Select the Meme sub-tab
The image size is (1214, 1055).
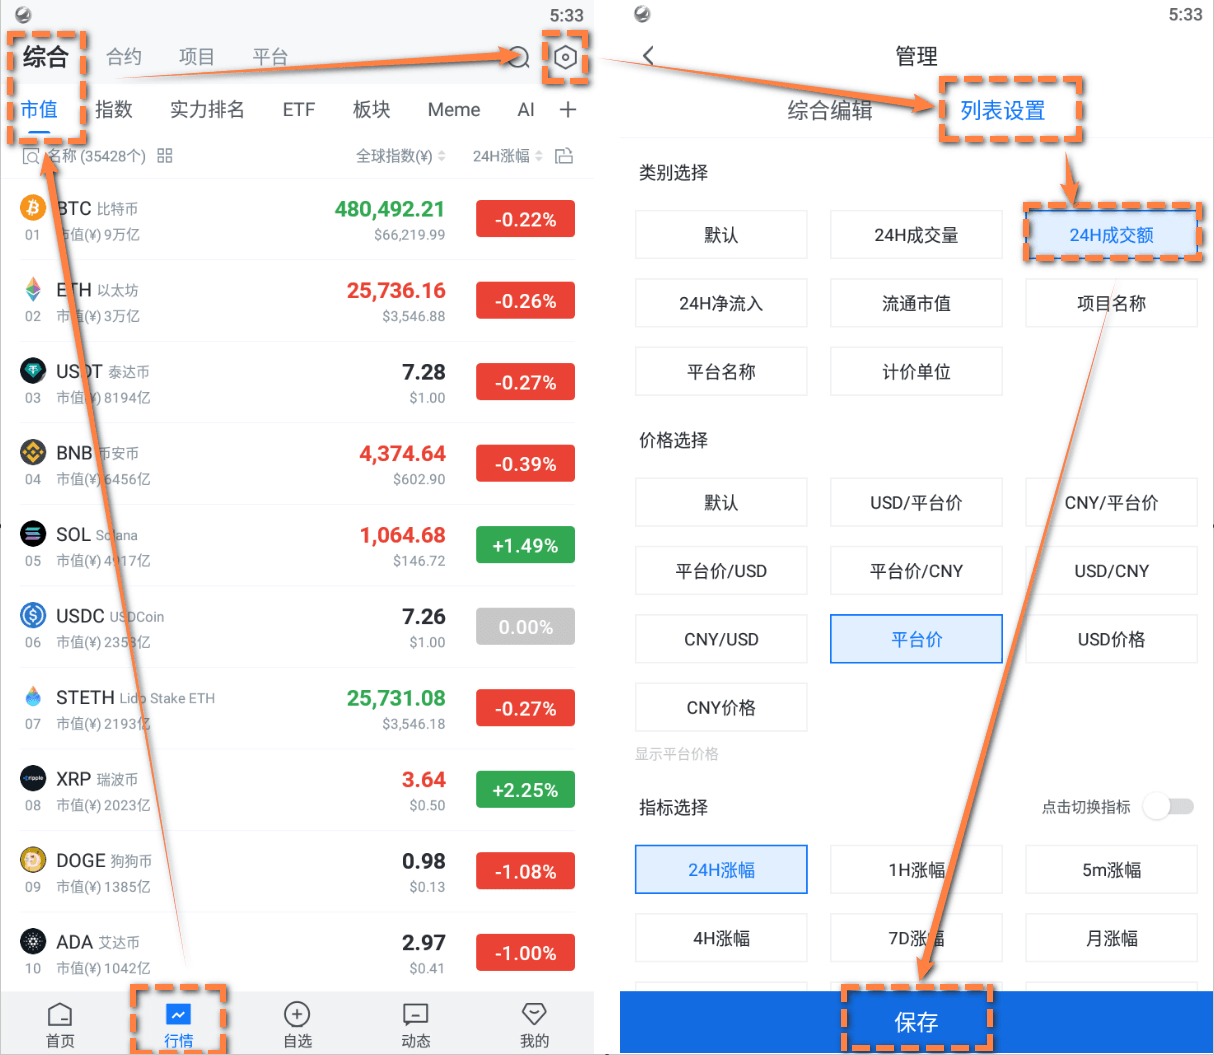[454, 110]
